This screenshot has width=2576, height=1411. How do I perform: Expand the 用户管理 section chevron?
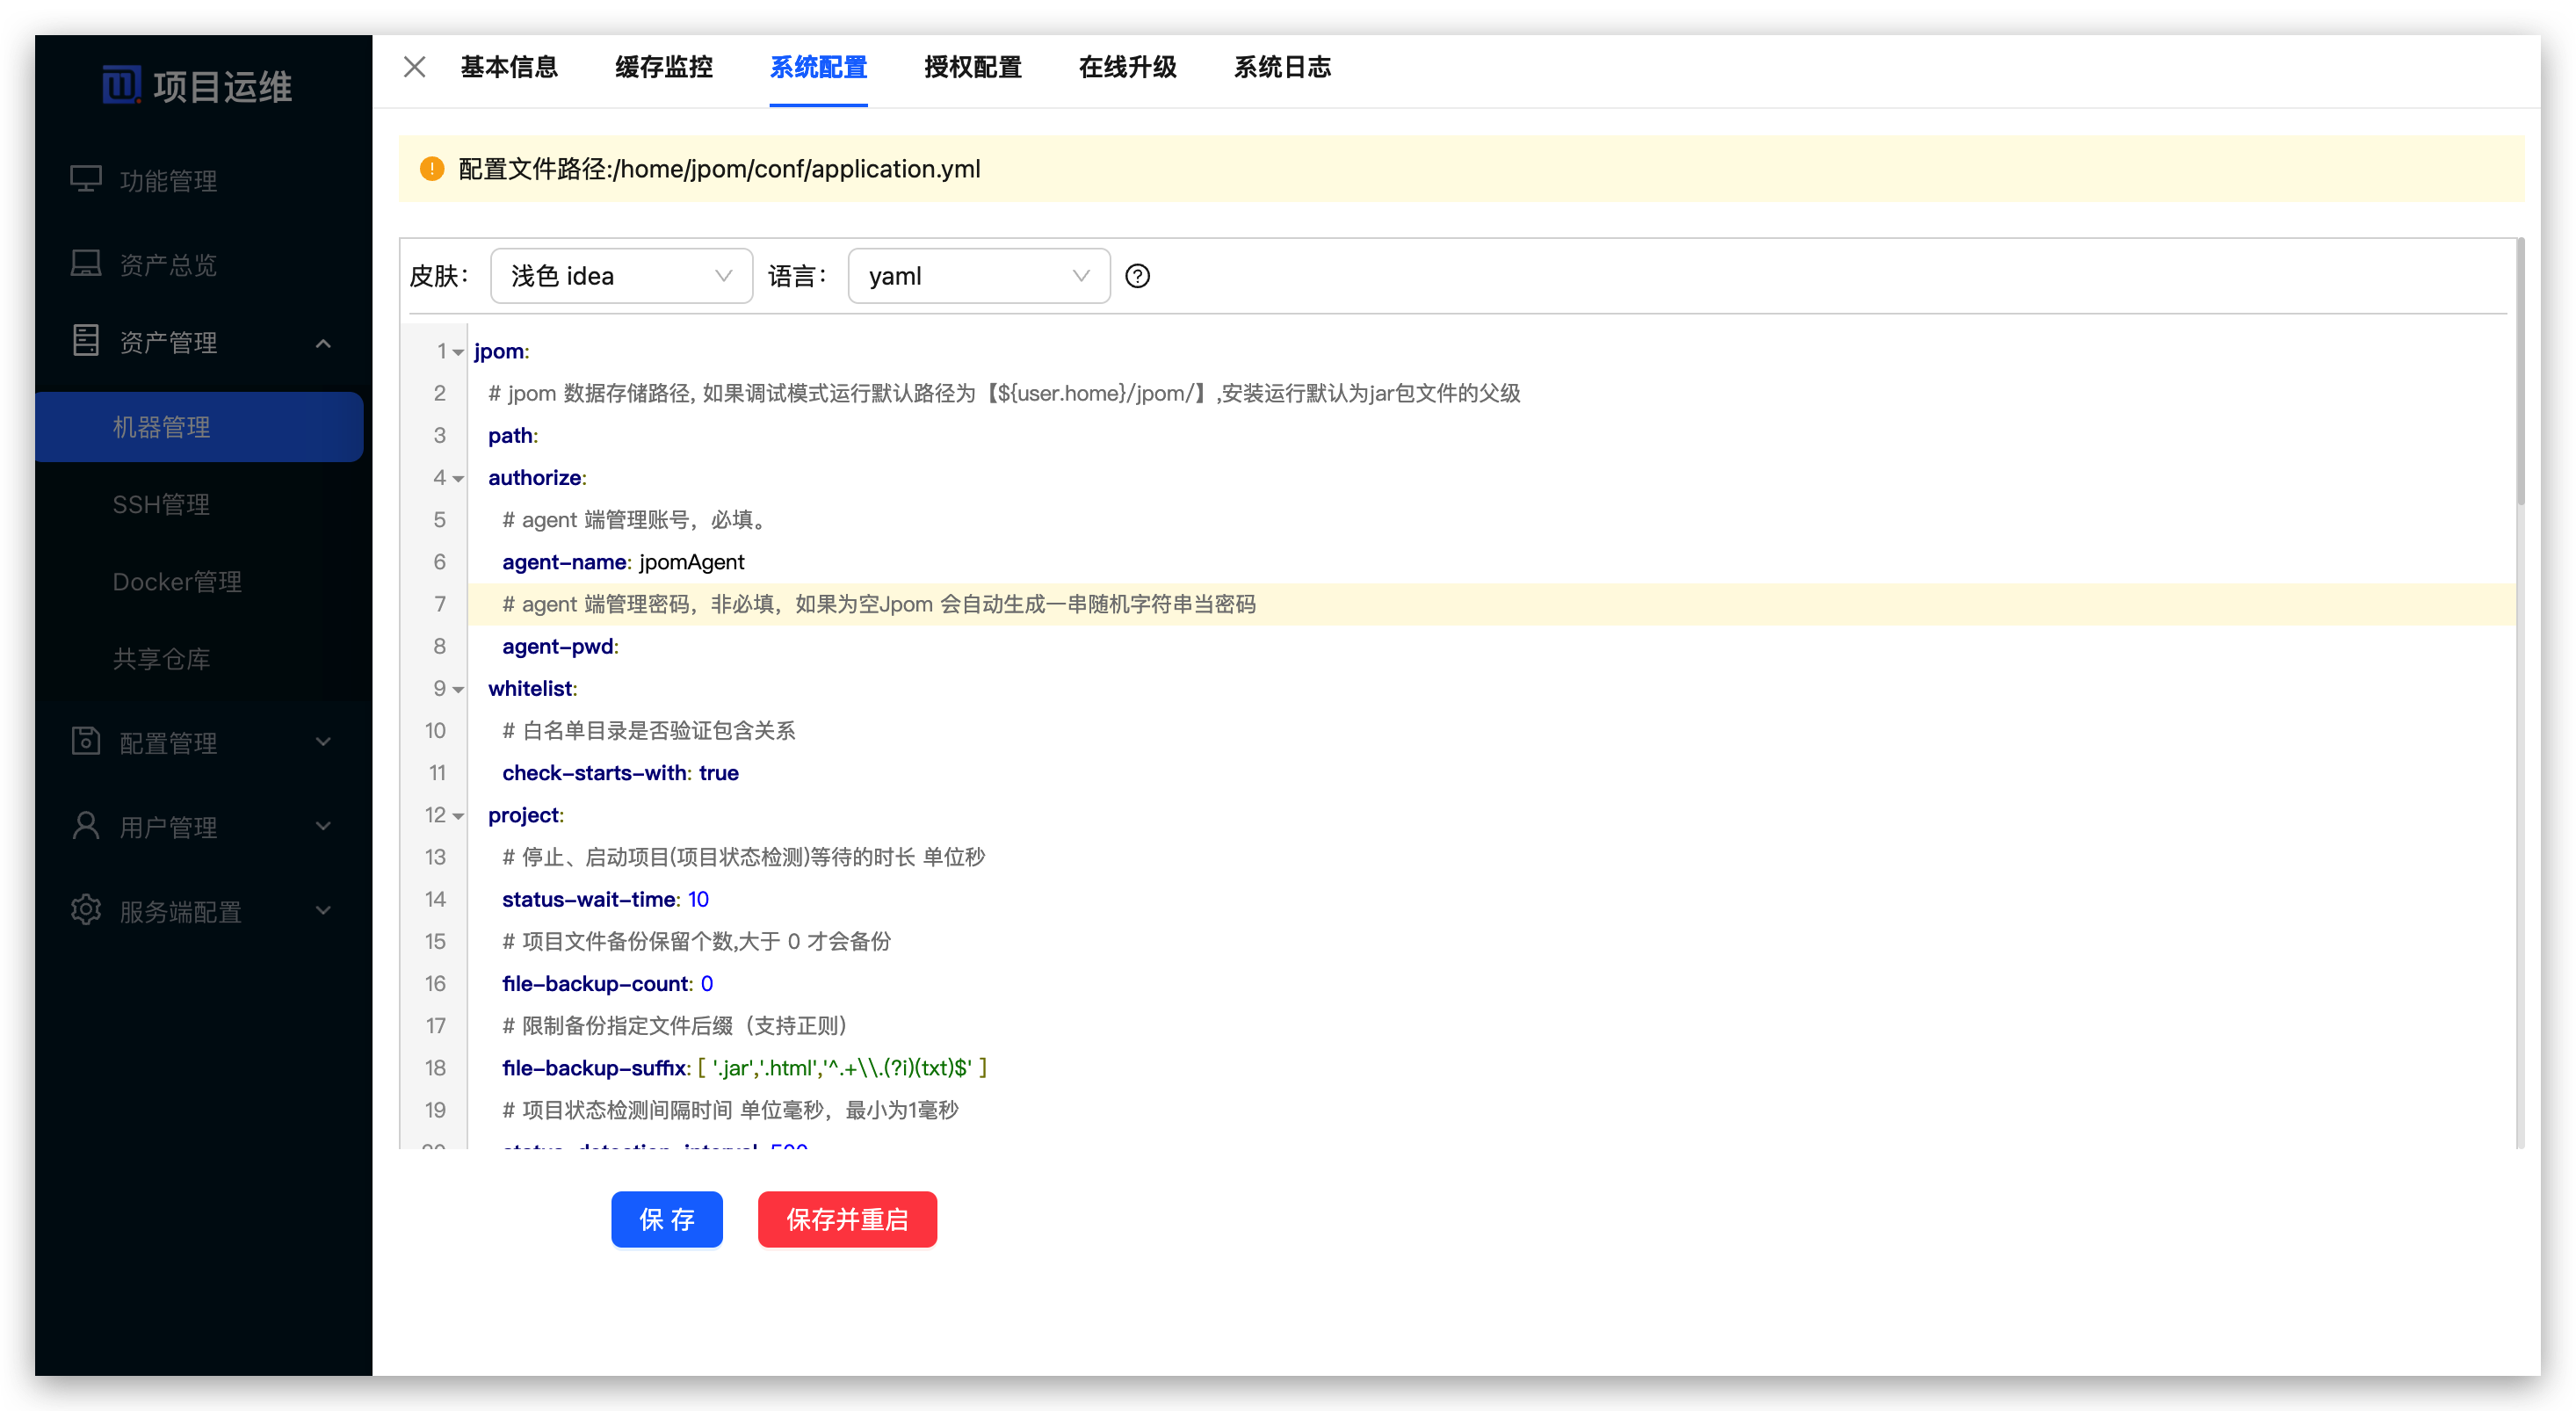(x=322, y=827)
